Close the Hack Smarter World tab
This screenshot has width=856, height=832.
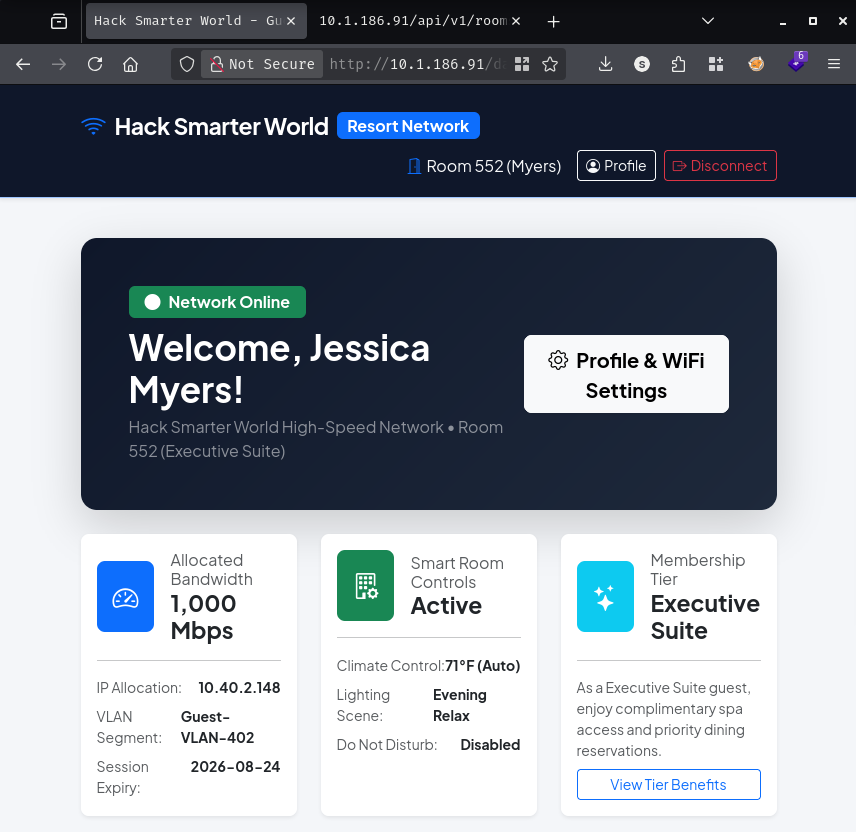click(x=292, y=21)
